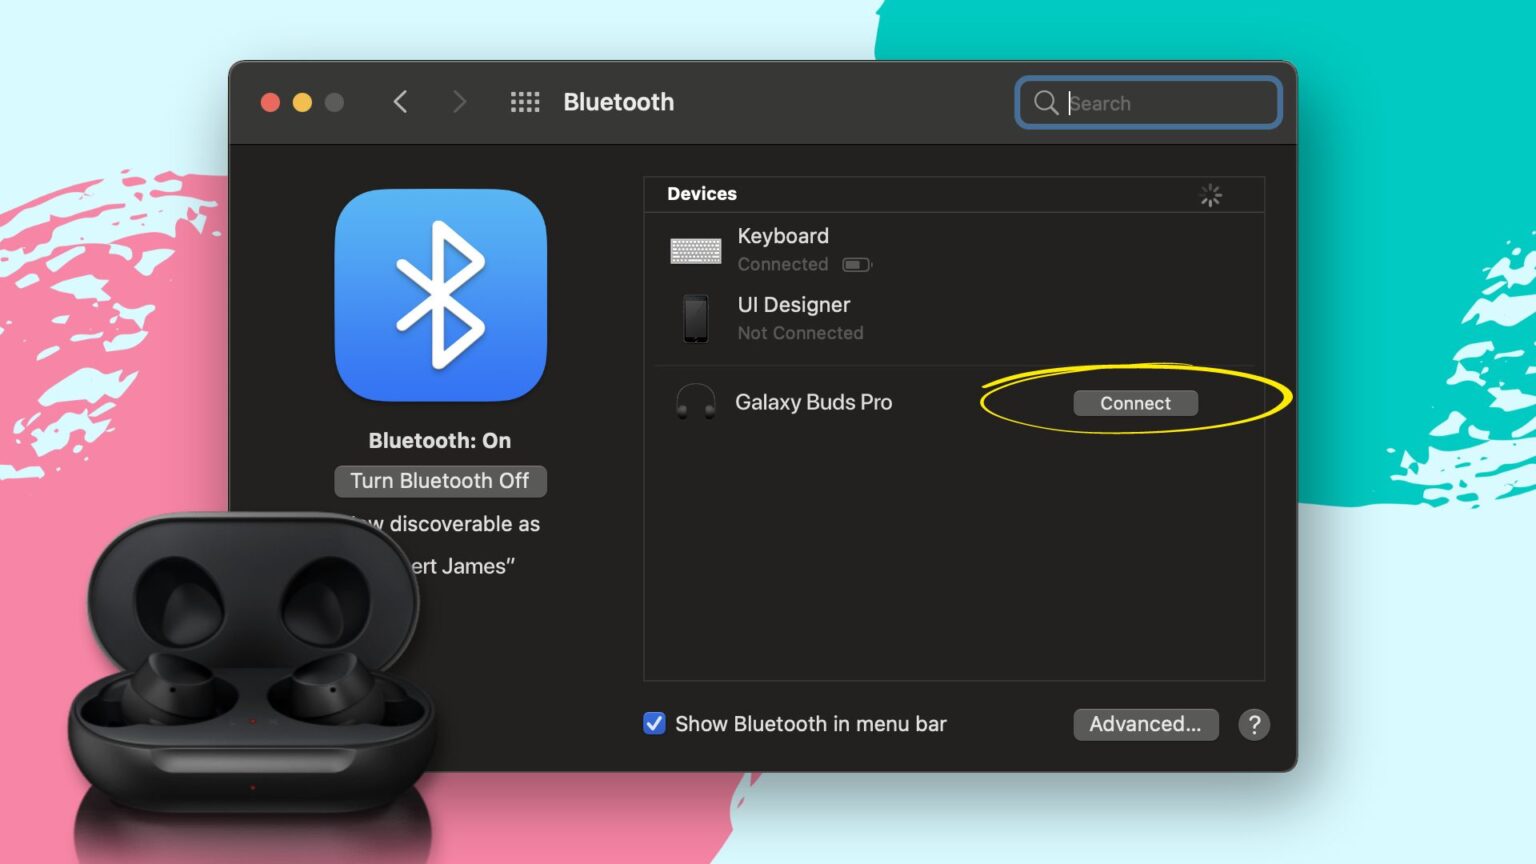Toggle Bluetooth off
The height and width of the screenshot is (864, 1536).
tap(440, 481)
